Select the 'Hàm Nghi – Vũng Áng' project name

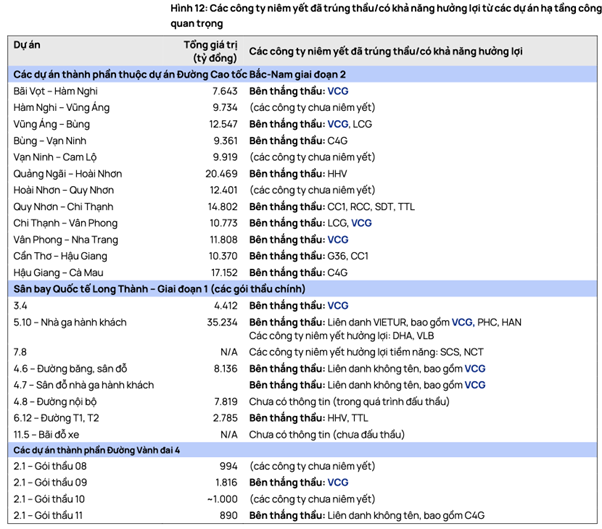pyautogui.click(x=61, y=108)
